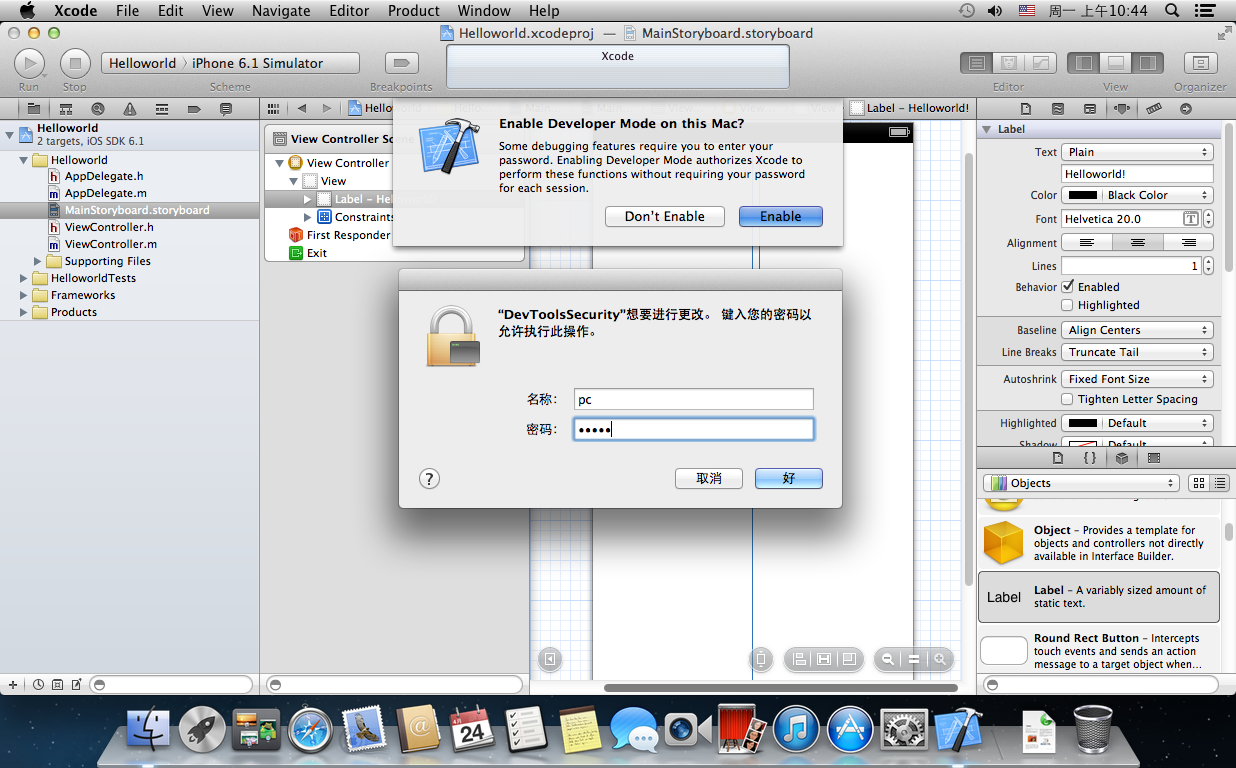Select AppDelegate.h in project navigator

(x=104, y=177)
